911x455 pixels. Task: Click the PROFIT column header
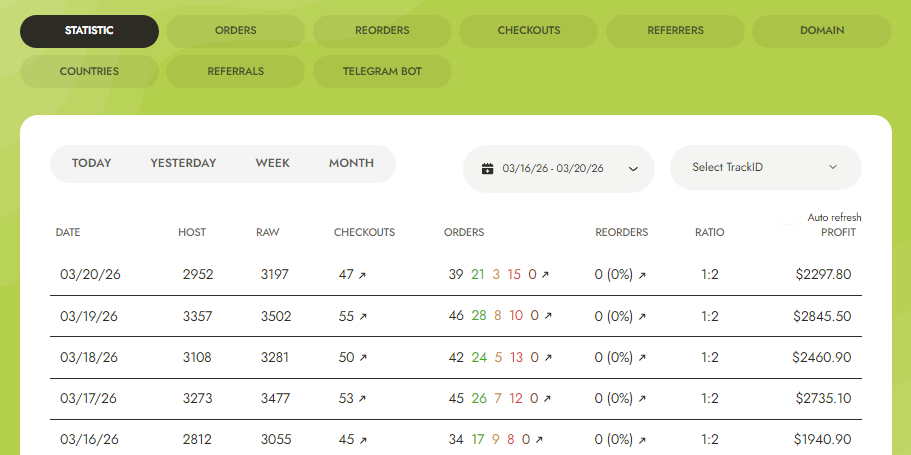pyautogui.click(x=838, y=232)
